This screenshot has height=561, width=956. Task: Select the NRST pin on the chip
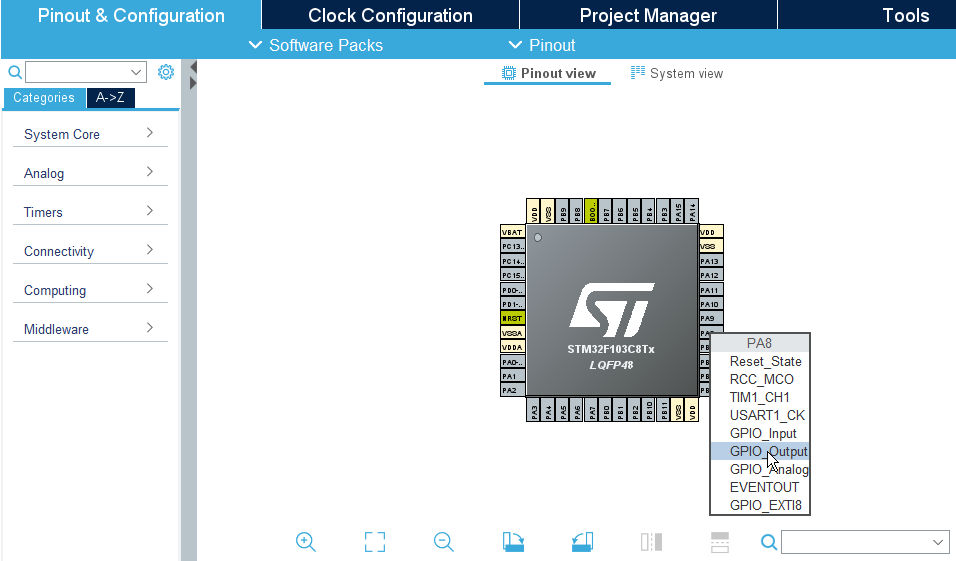[x=513, y=318]
